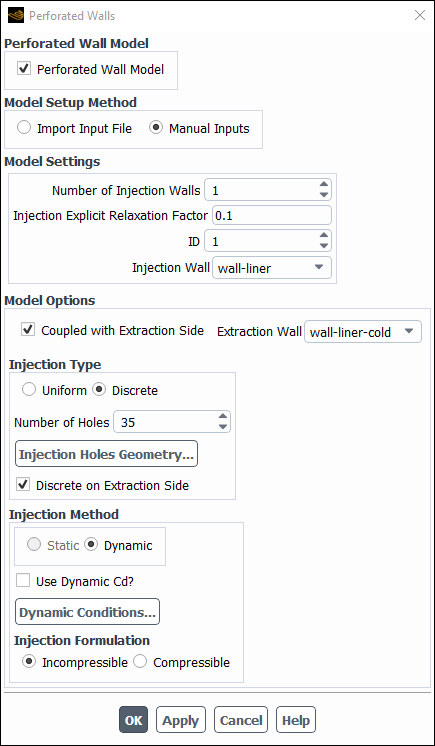Click into Injection Explicit Relaxation Factor field

272,216
